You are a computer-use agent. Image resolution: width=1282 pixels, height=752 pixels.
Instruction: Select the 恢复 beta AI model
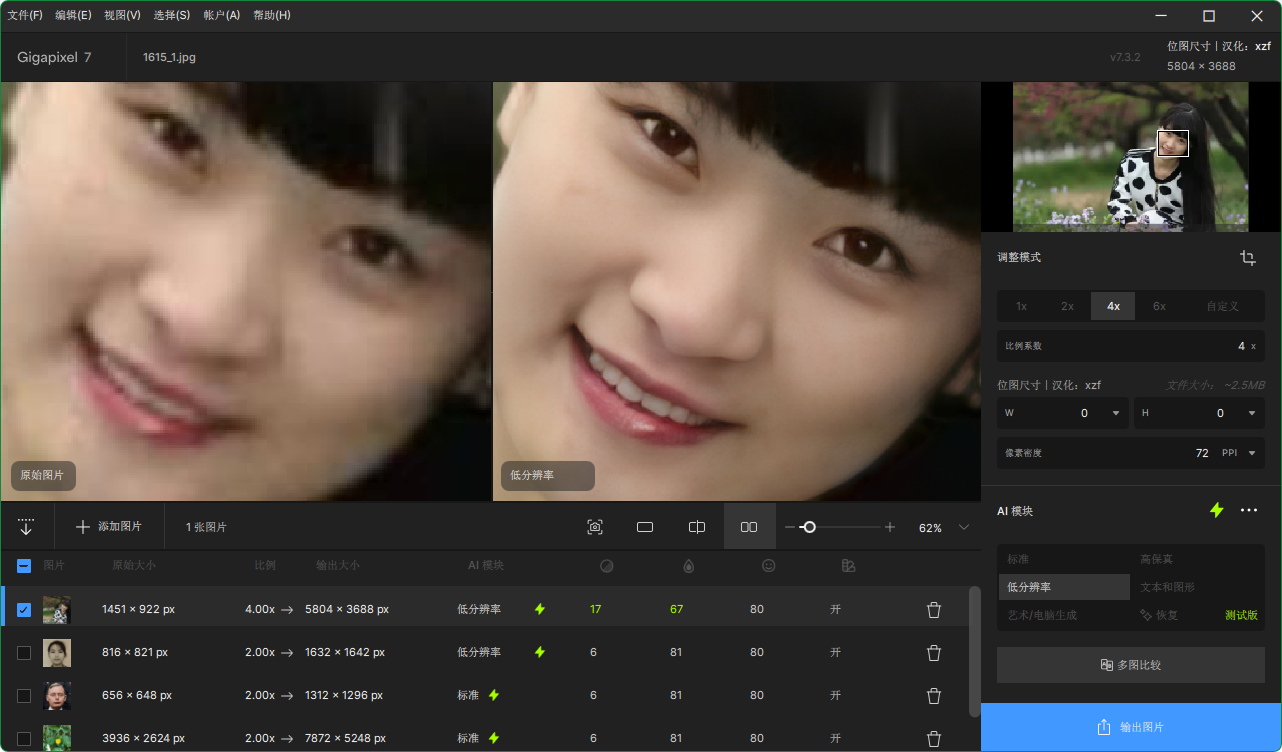point(1198,615)
